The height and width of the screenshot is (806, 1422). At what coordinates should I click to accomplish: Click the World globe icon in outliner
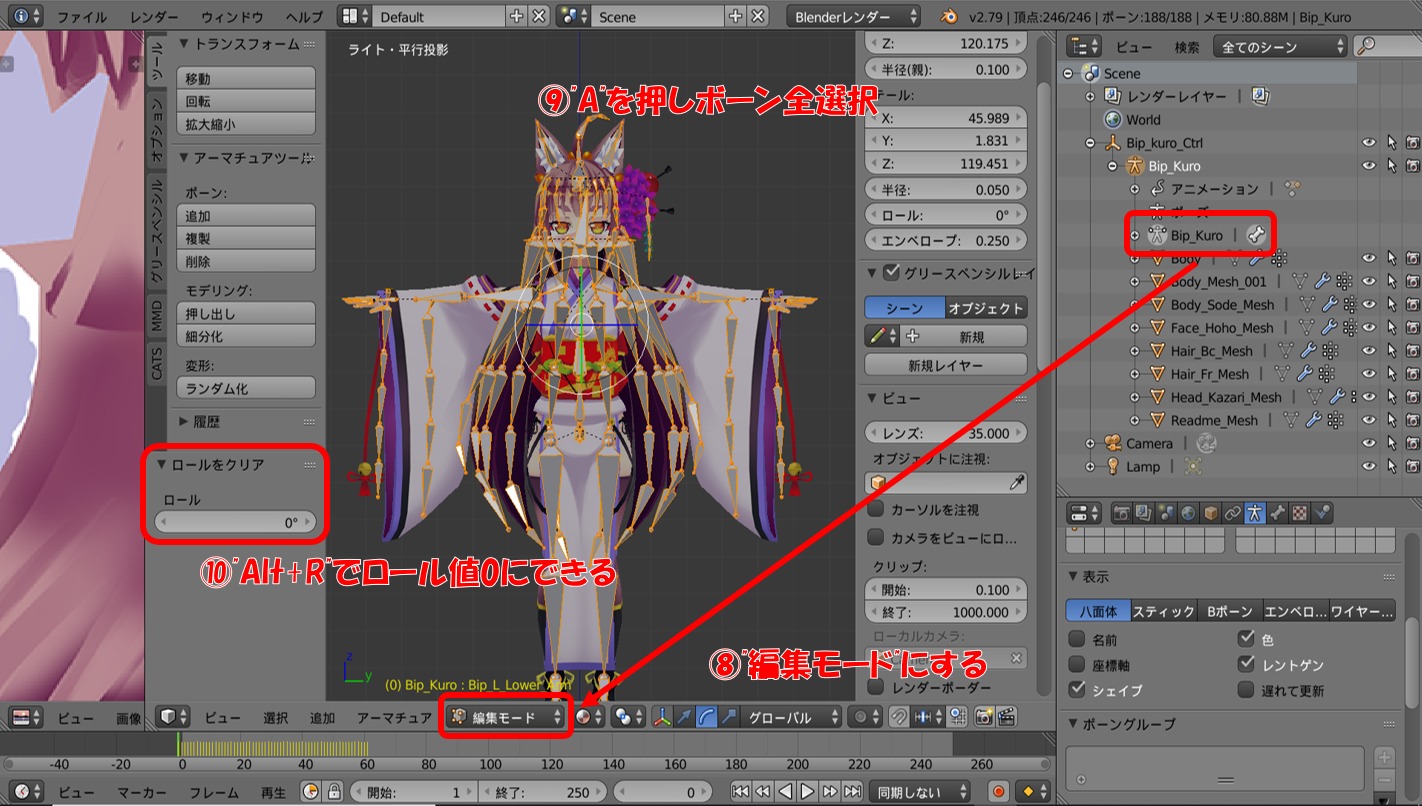click(1112, 119)
